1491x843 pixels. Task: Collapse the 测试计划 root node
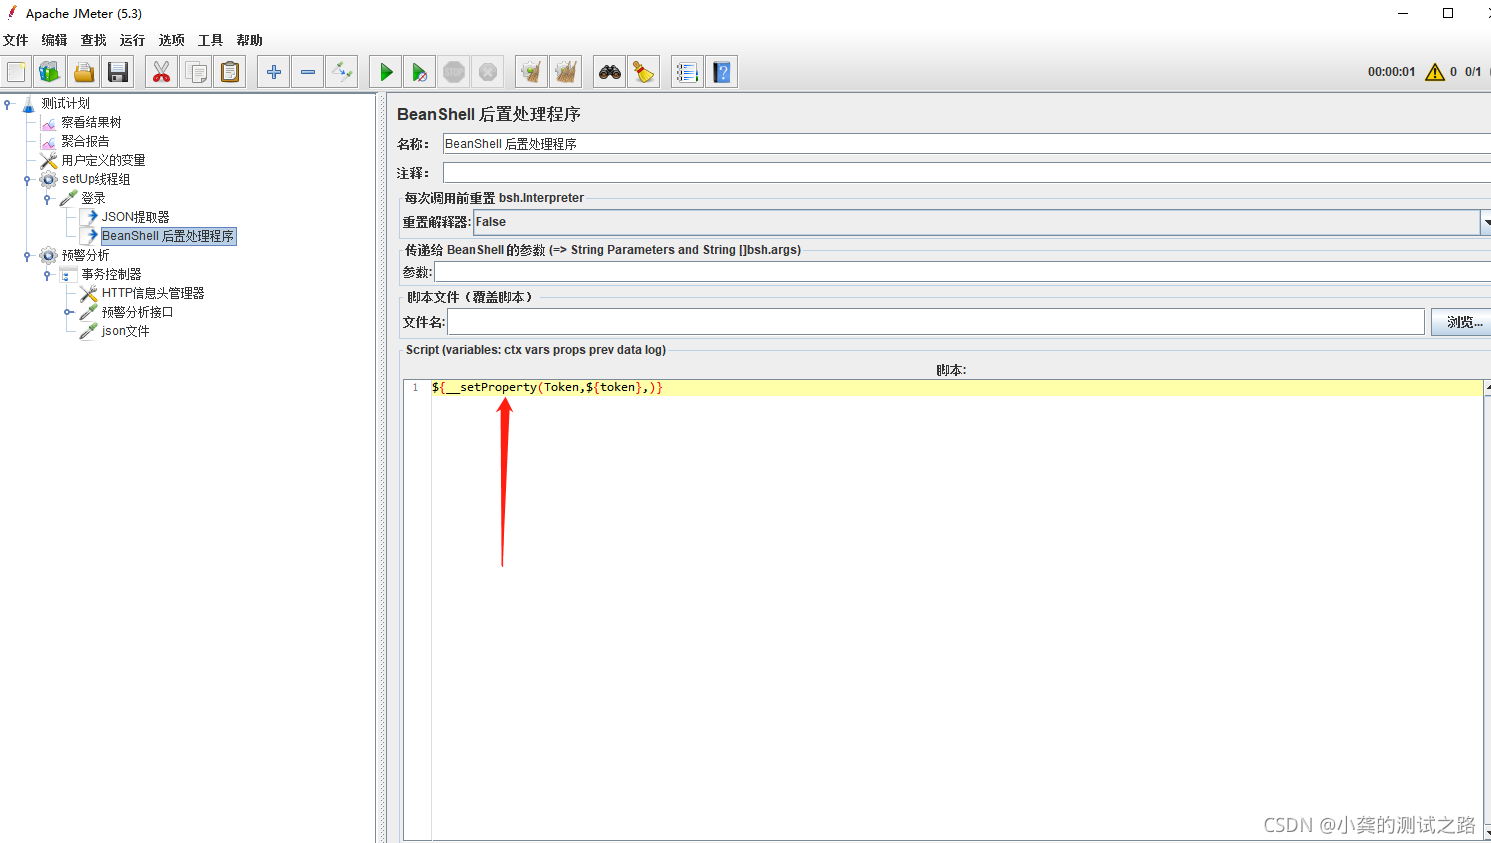[8, 104]
